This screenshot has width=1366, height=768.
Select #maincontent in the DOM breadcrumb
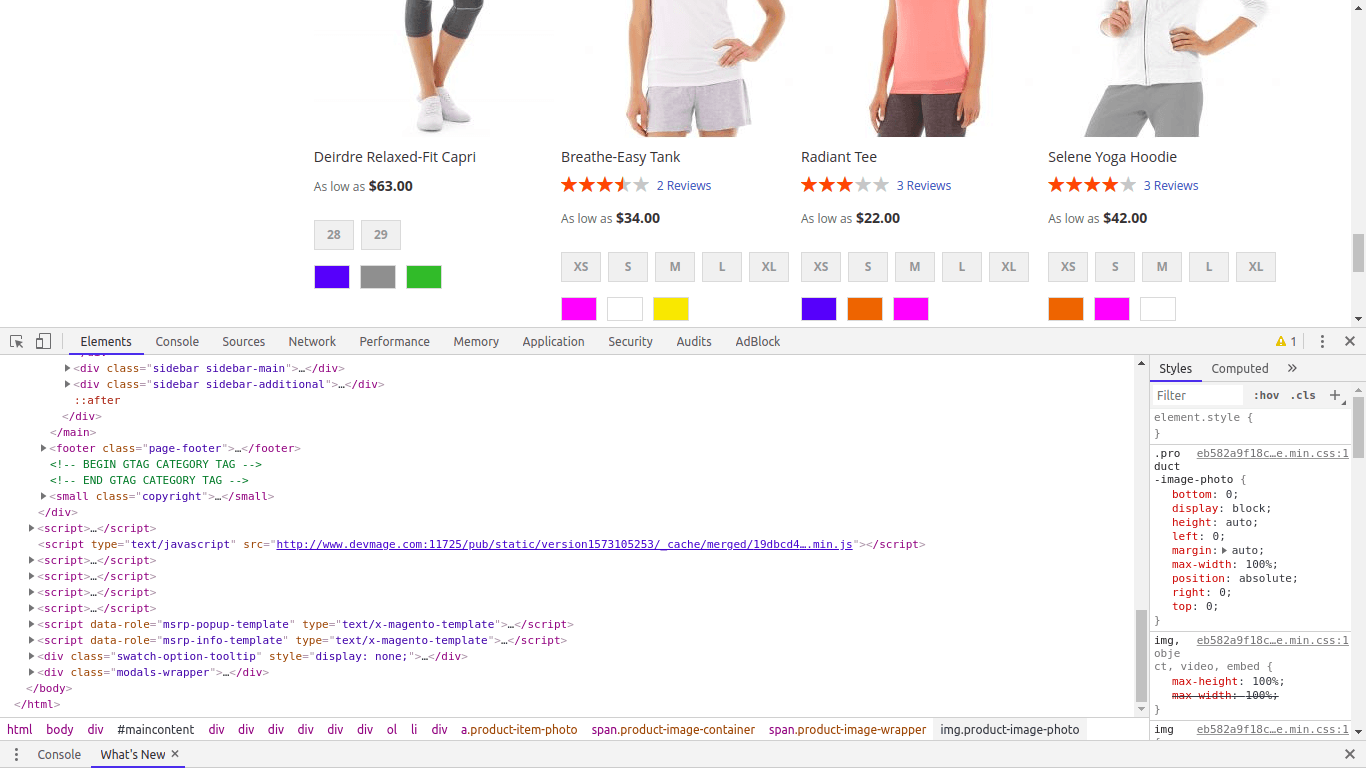pos(156,730)
